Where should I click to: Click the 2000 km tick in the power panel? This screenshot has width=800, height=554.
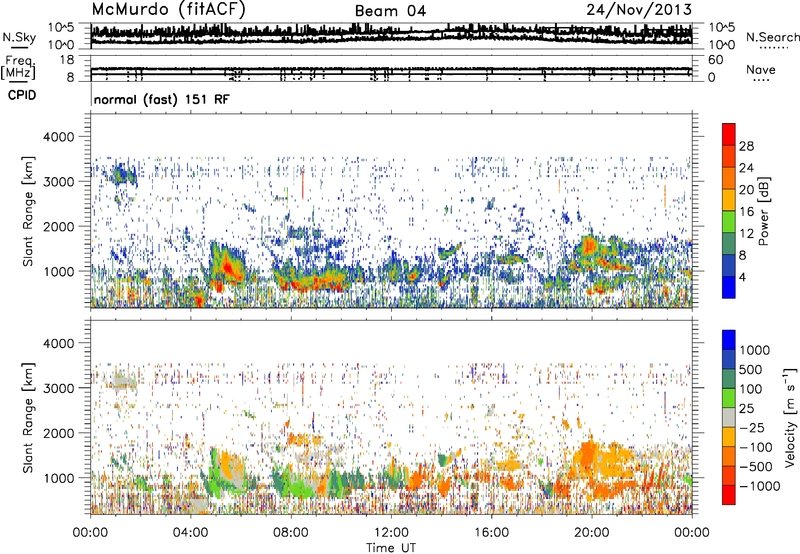click(x=58, y=226)
